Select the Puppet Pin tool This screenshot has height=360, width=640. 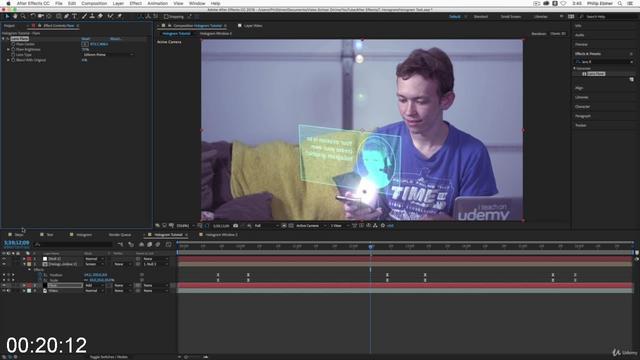tap(119, 16)
